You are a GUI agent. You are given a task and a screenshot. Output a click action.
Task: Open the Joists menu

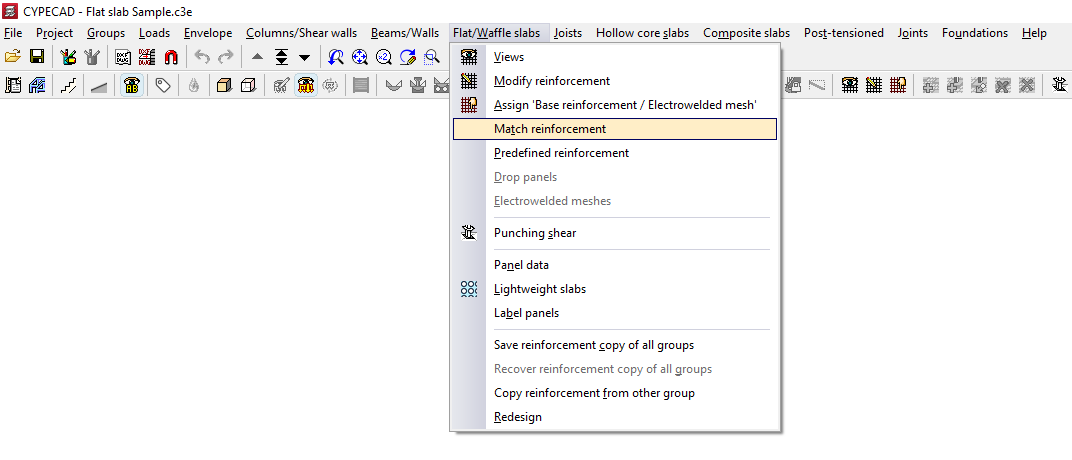569,33
